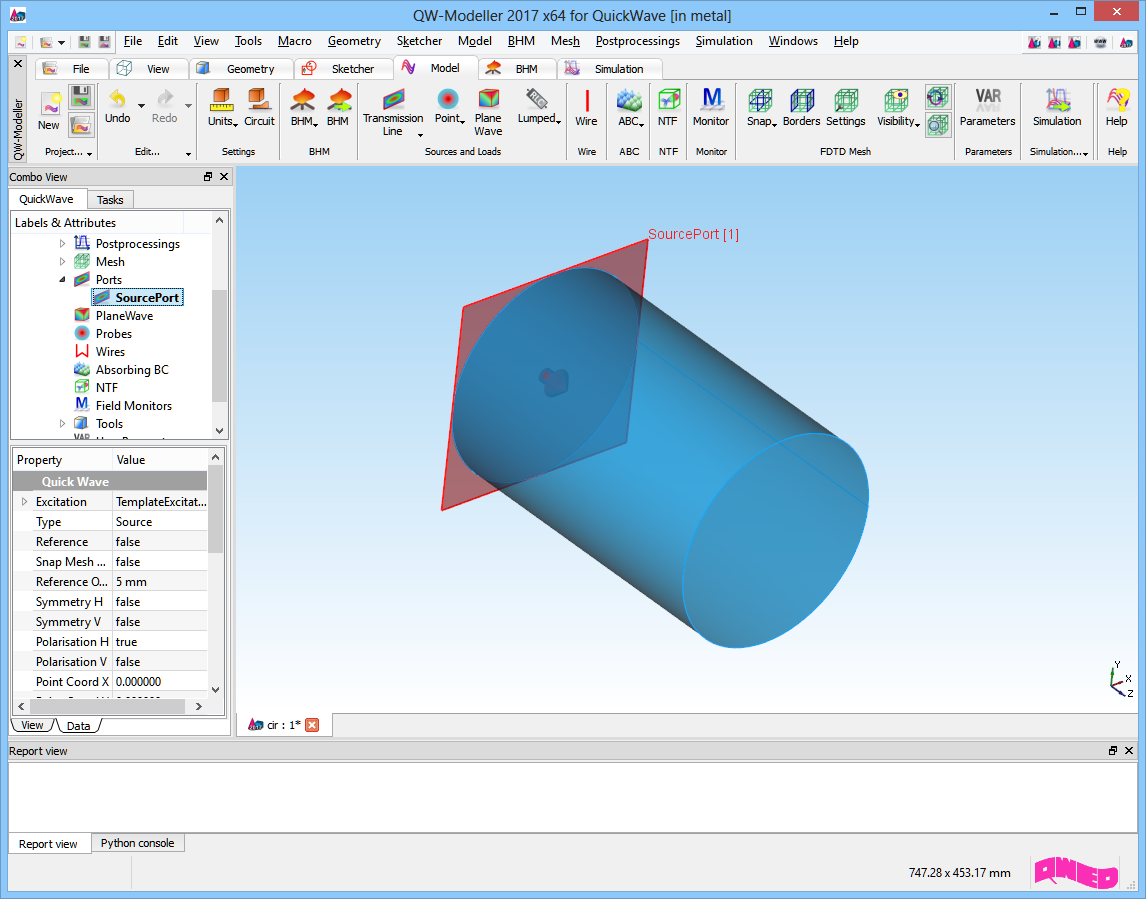Click the ribbon Save icon above Project
Viewport: 1146px width, 899px height.
[80, 96]
